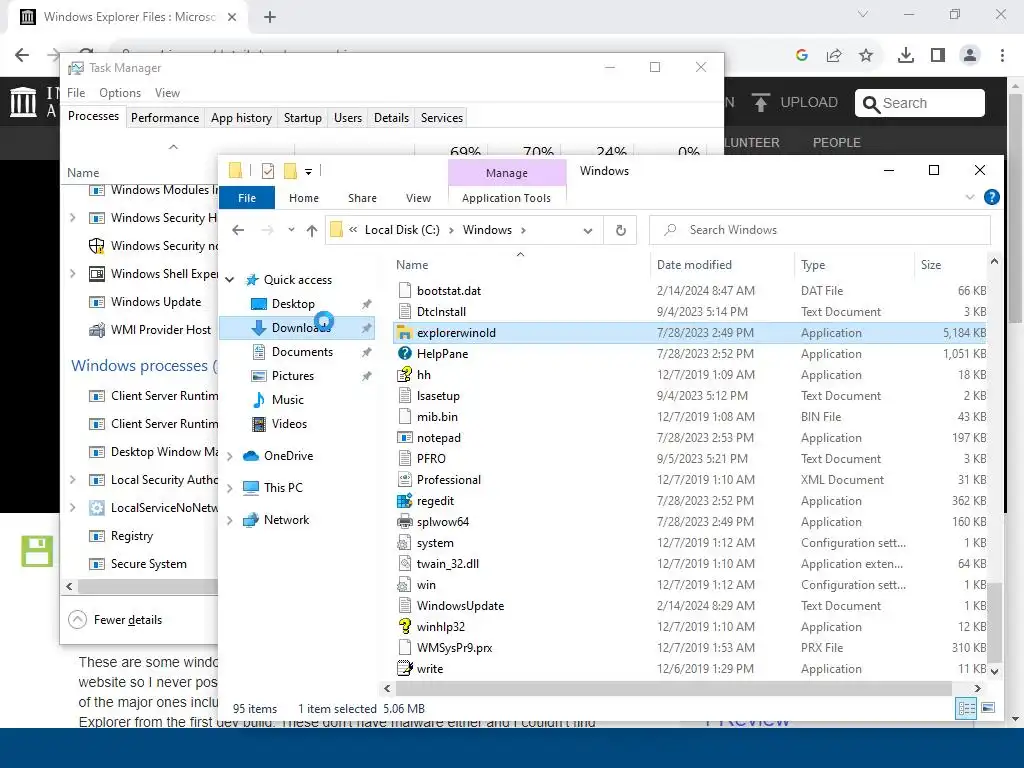1024x768 pixels.
Task: Click New folder icon in Explorer title bar
Action: 290,171
